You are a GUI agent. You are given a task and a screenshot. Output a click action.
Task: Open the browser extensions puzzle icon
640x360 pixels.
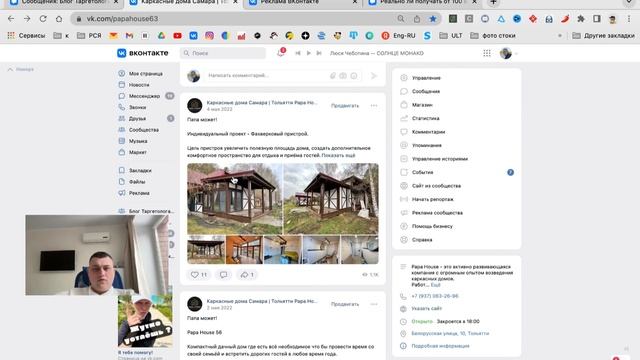click(x=580, y=19)
